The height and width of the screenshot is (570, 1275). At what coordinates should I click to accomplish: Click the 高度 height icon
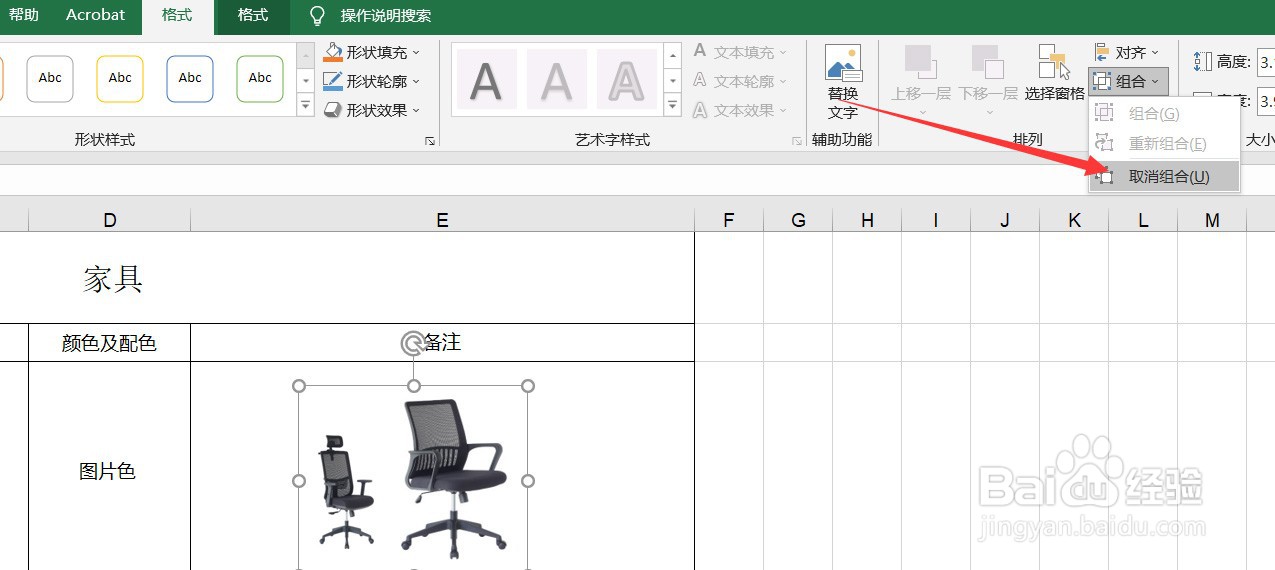click(x=1203, y=62)
